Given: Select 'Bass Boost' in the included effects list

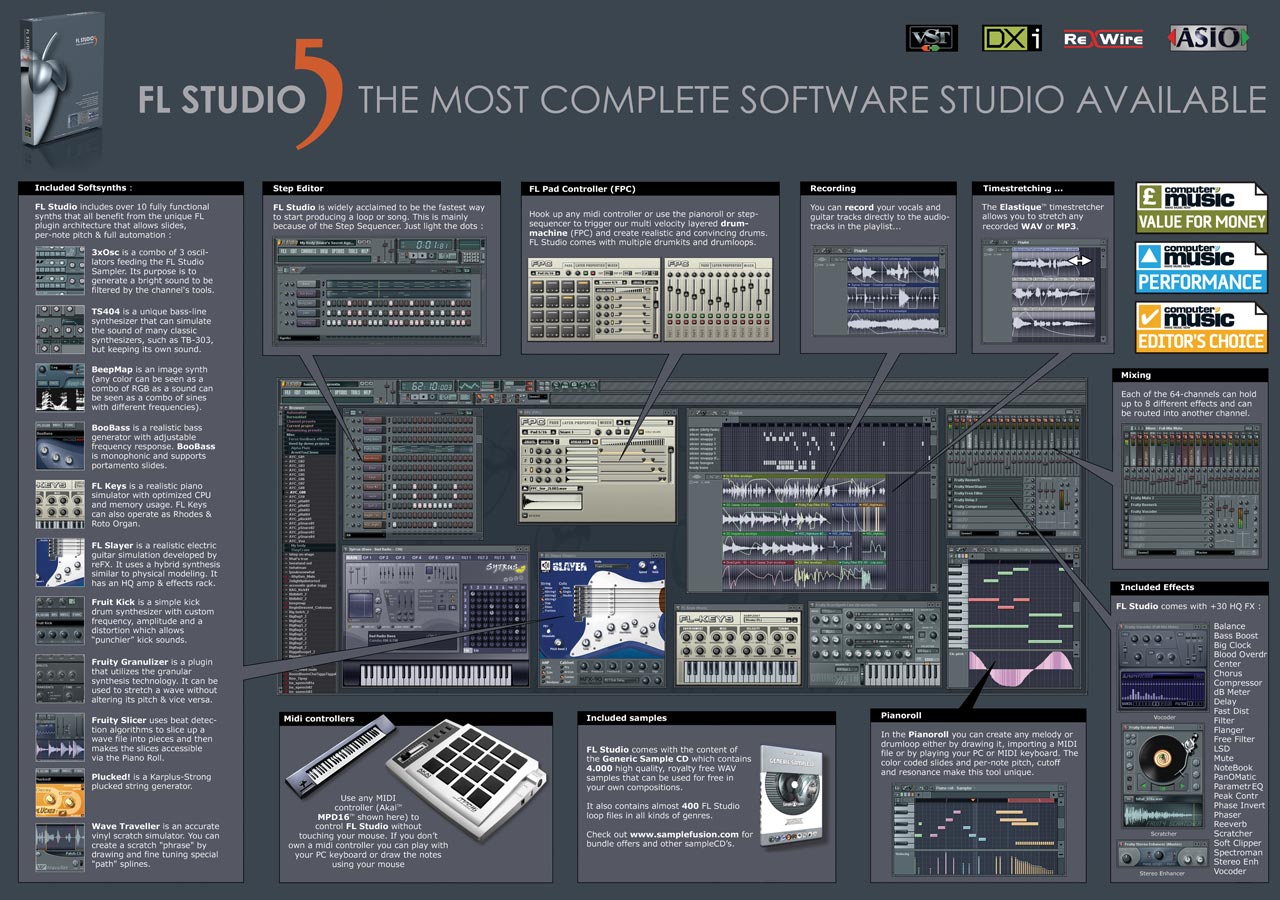Looking at the screenshot, I should click(x=1236, y=635).
